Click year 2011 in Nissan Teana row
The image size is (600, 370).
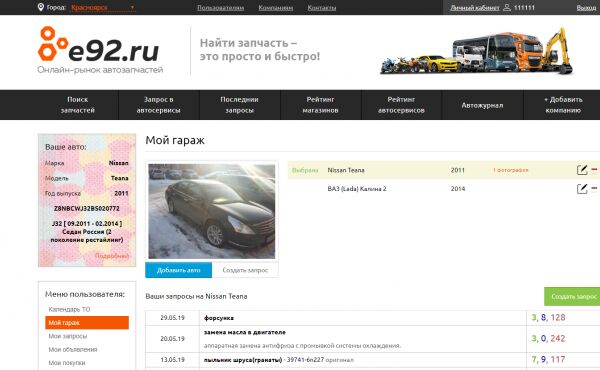tap(458, 170)
